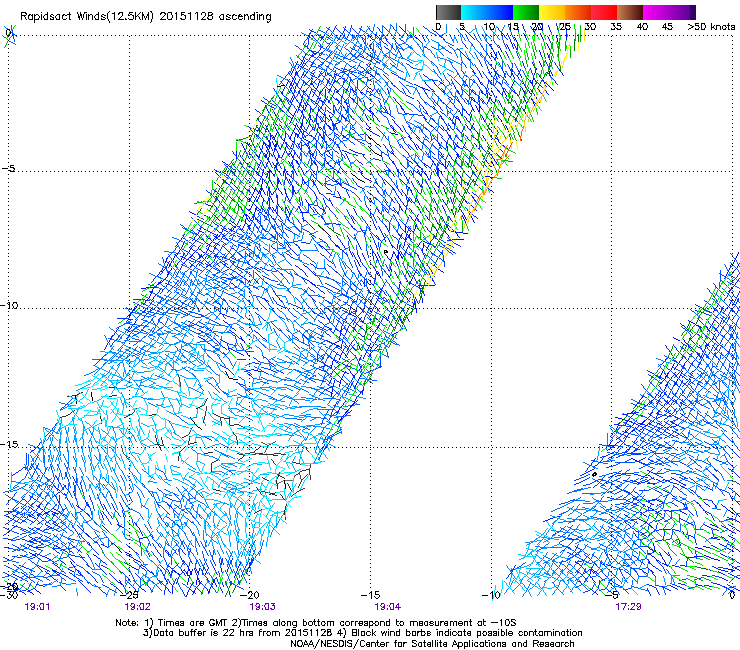Image resolution: width=740 pixels, height=650 pixels.
Task: Click the brown 35-40 knots color bar segment
Action: 630,12
